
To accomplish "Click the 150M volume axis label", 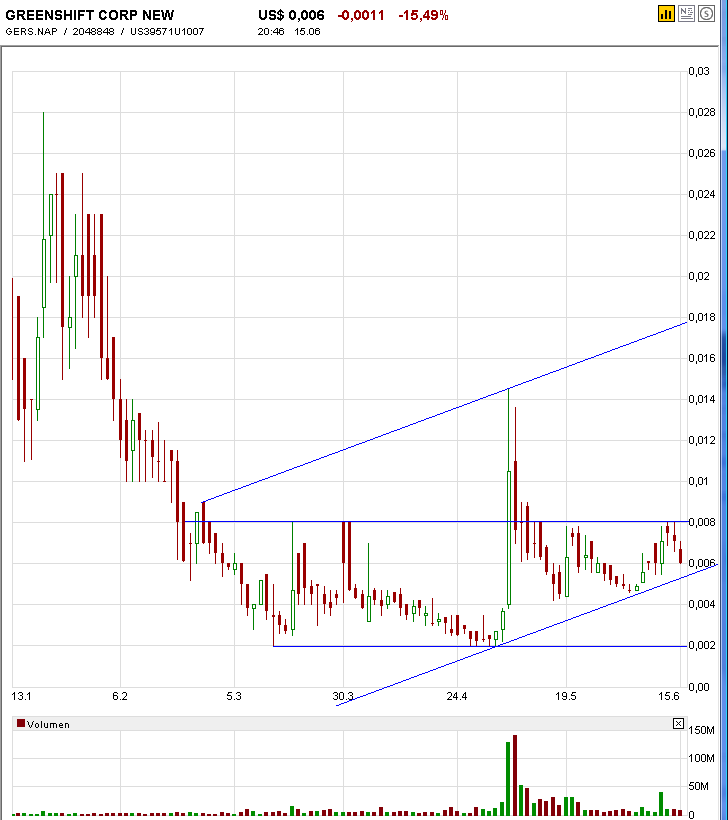I will click(702, 730).
